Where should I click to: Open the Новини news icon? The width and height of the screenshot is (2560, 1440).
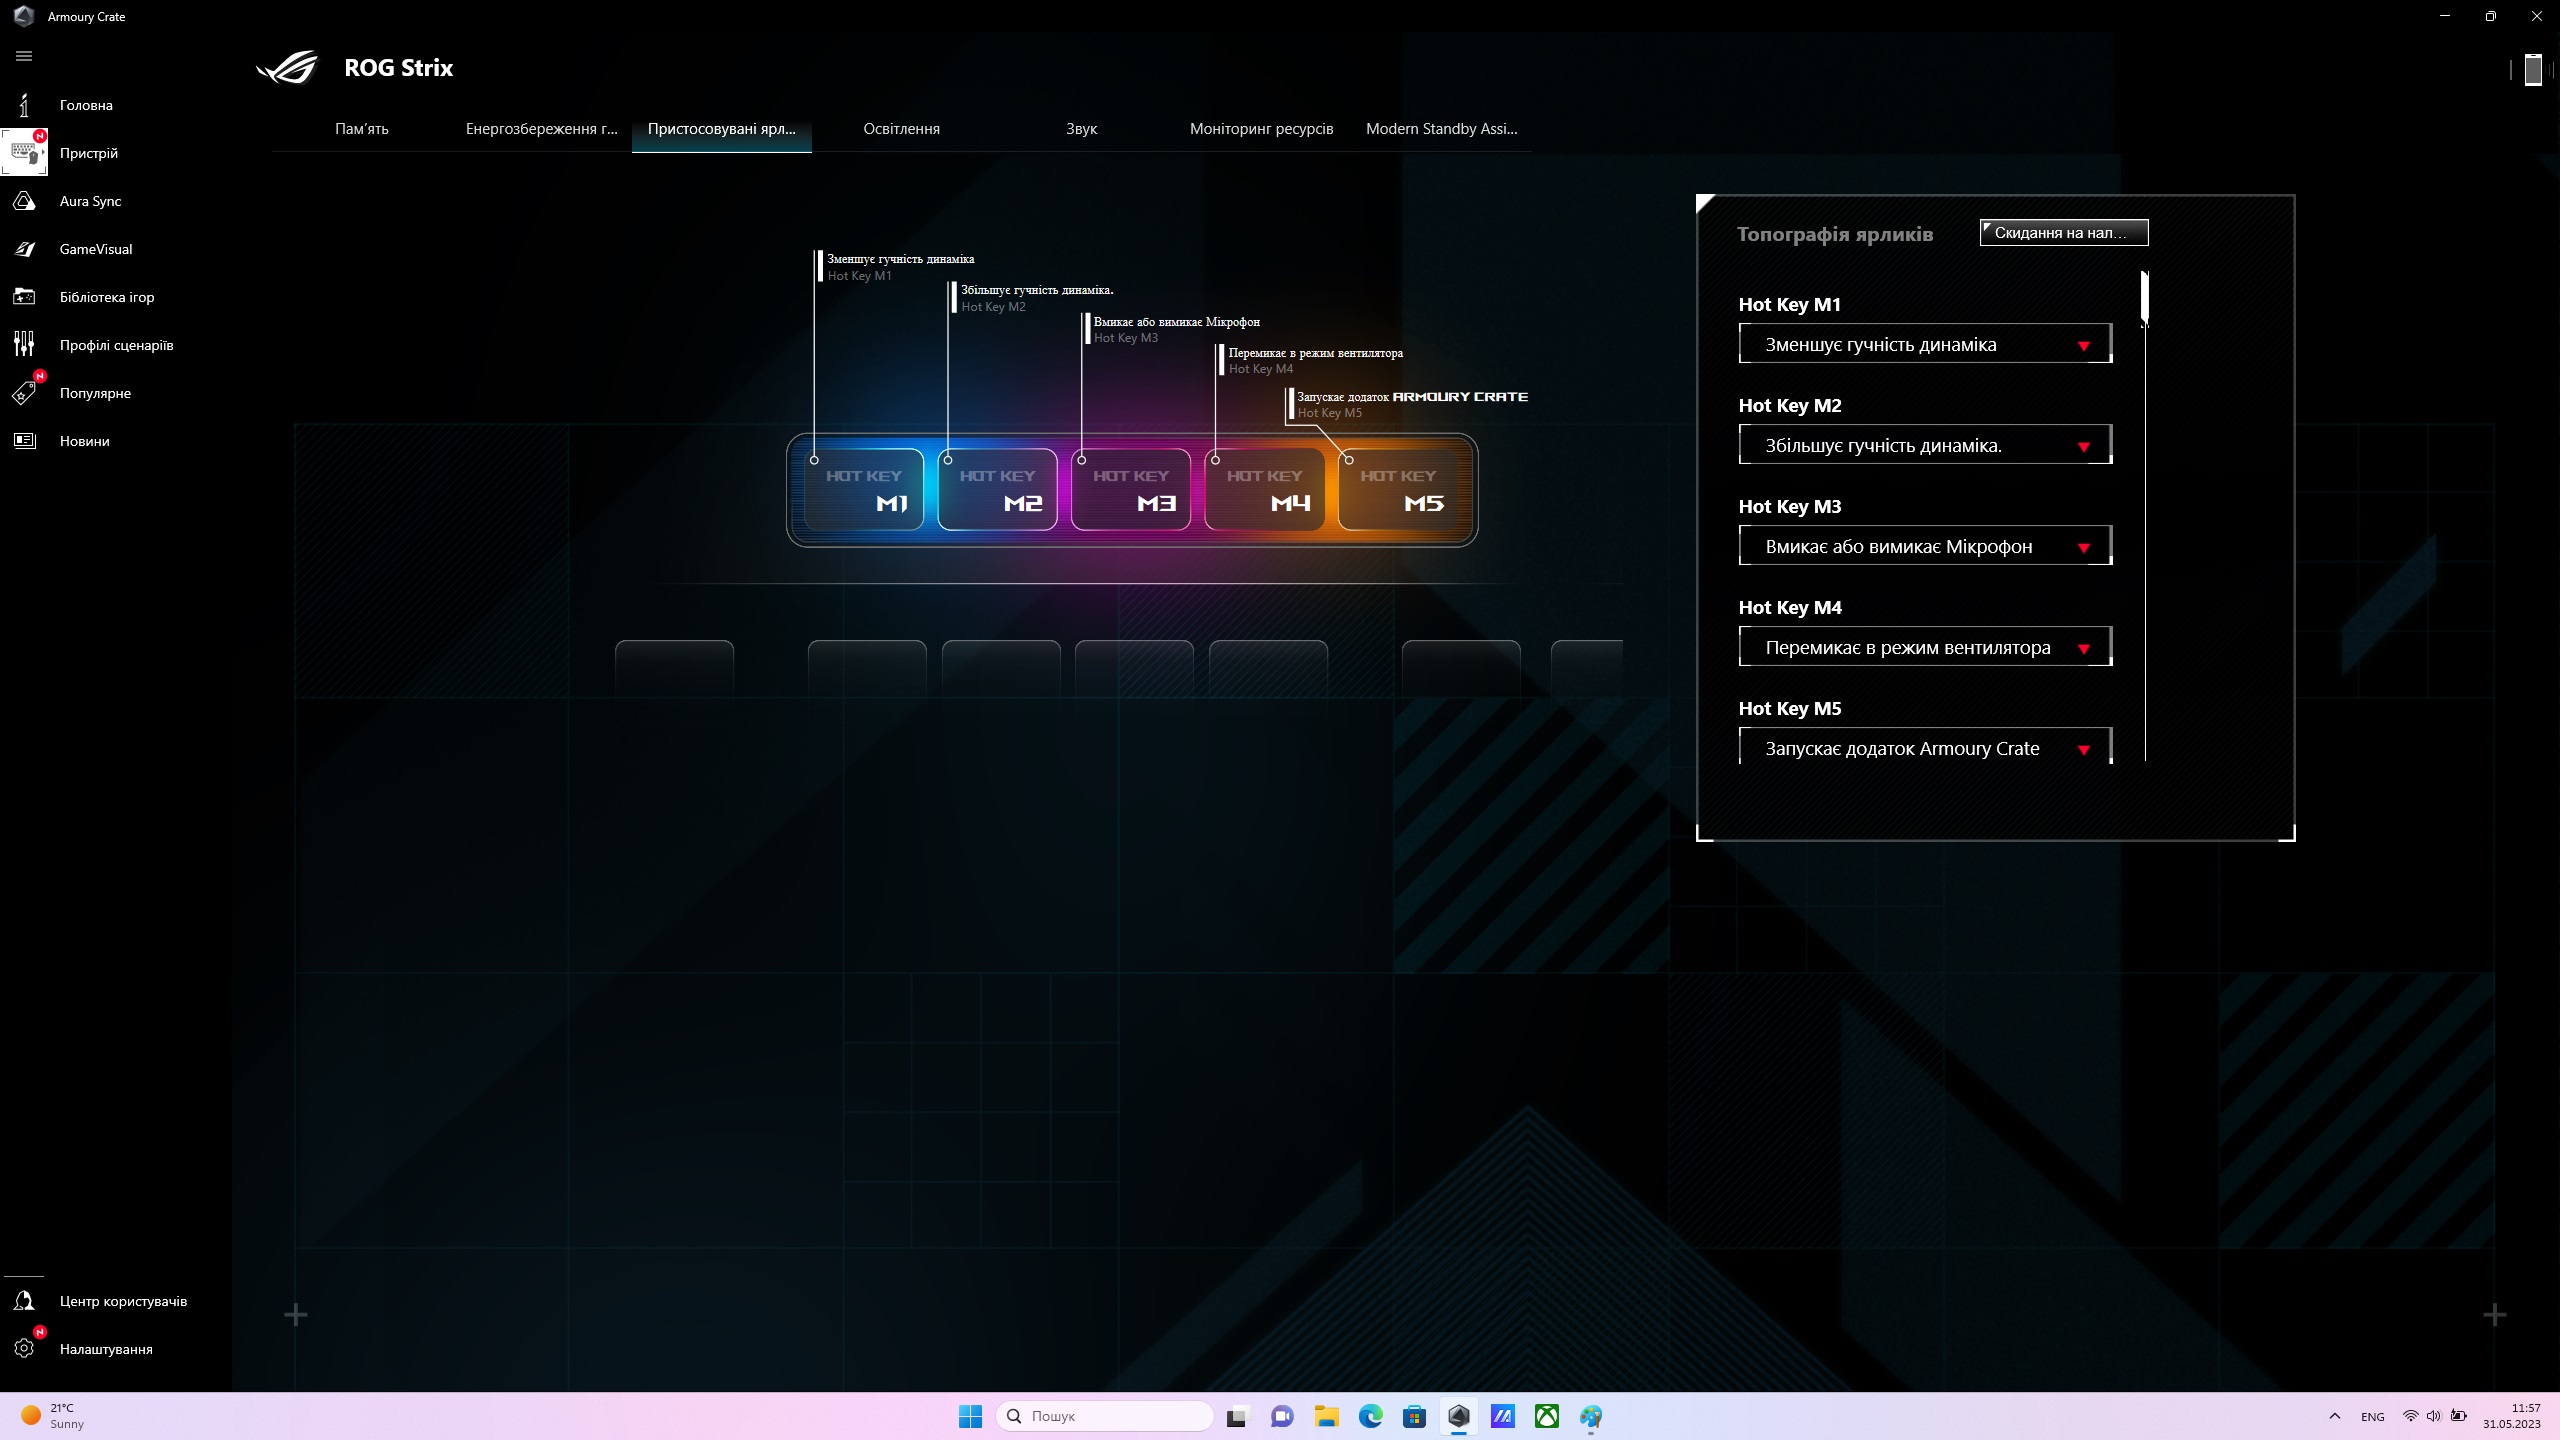24,441
